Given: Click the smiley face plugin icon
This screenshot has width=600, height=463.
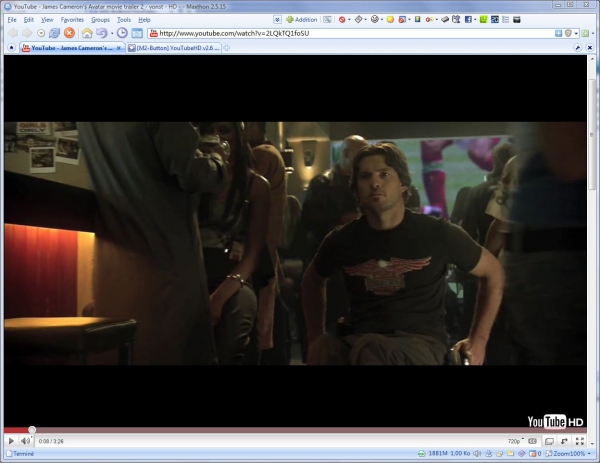Looking at the screenshot, I should [x=375, y=19].
